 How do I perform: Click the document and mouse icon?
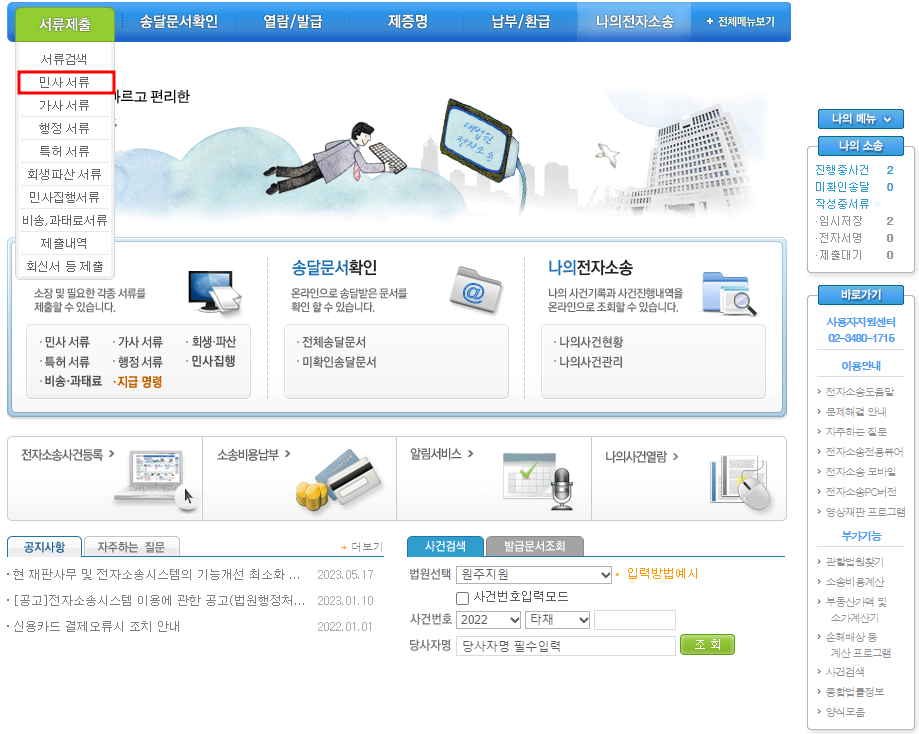(x=740, y=482)
